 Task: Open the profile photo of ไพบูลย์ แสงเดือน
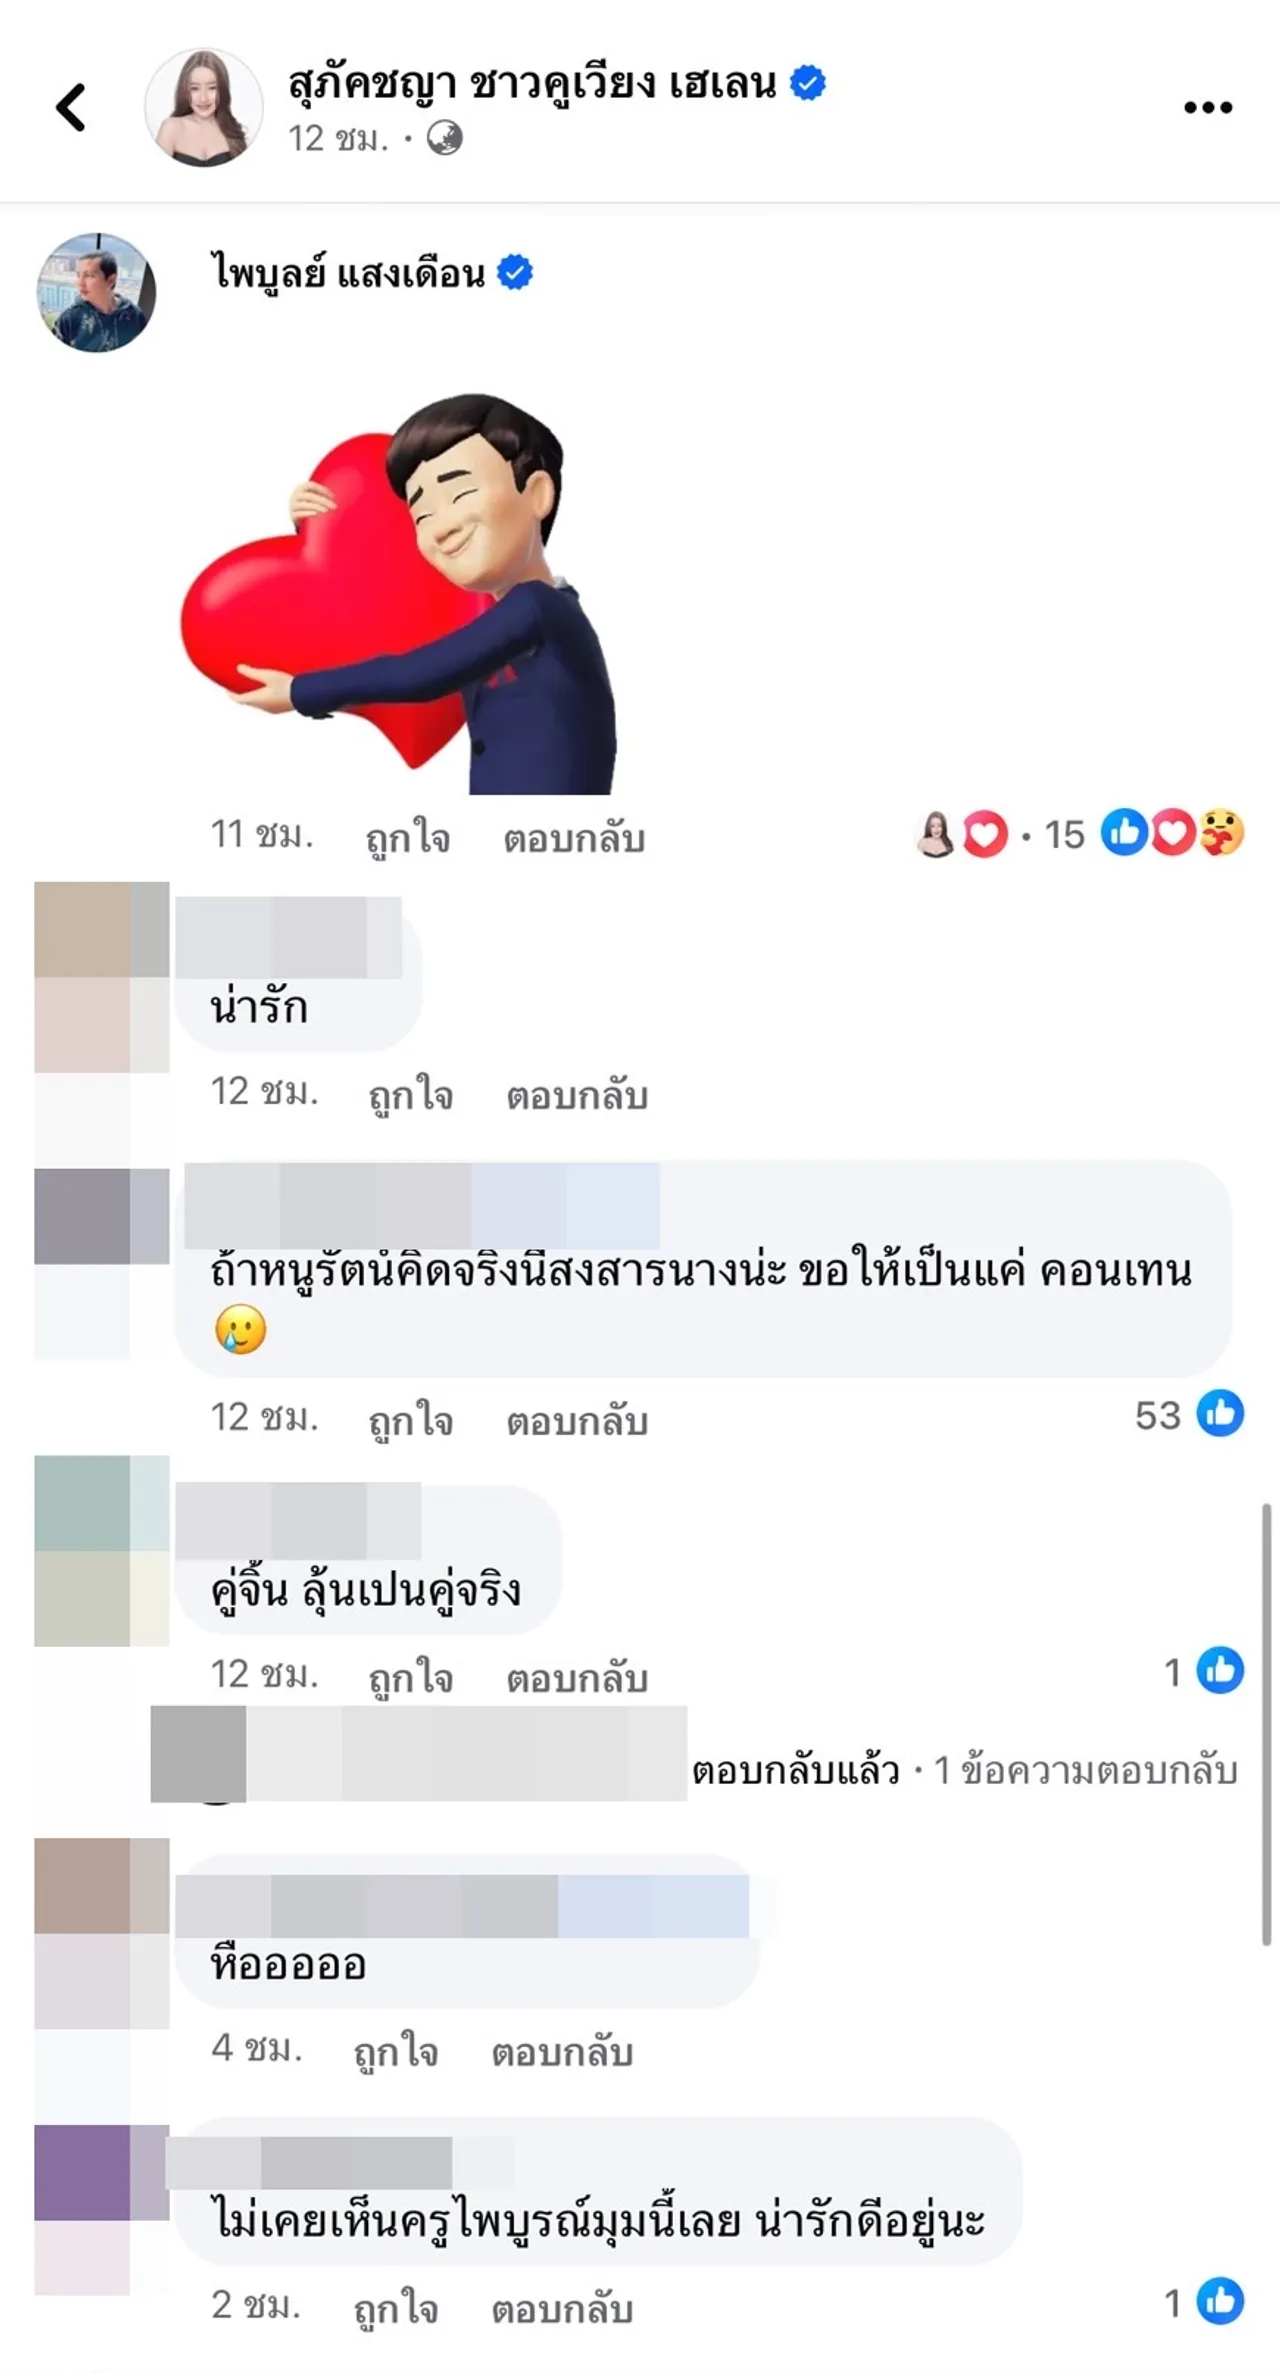(x=96, y=292)
